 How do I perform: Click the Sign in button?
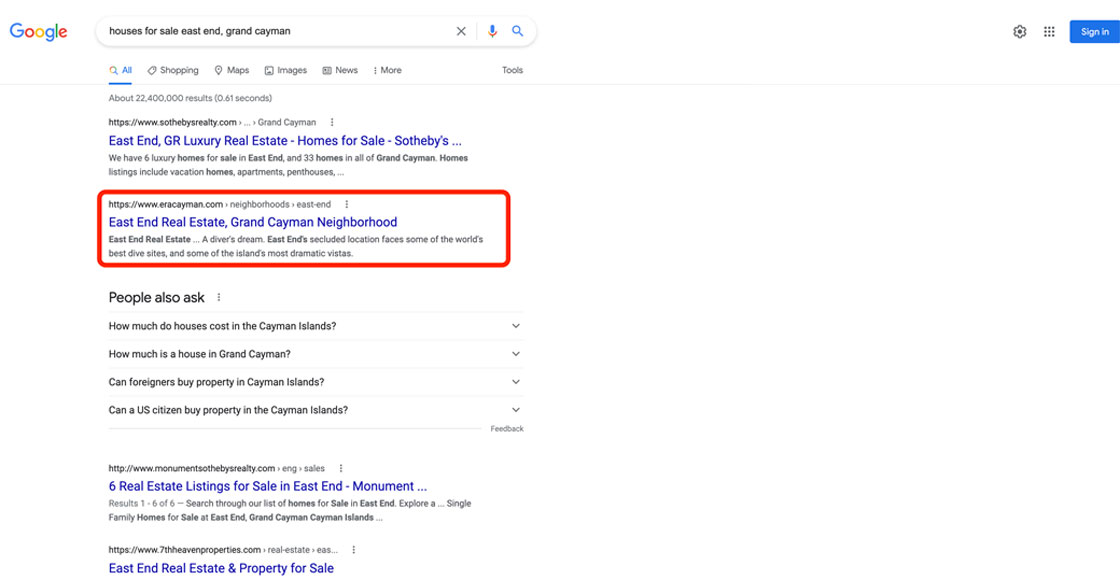[x=1094, y=31]
